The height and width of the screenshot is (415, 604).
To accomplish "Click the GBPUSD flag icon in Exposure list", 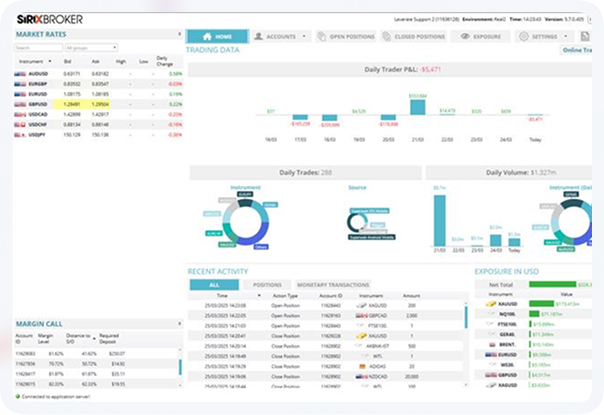I will (491, 375).
